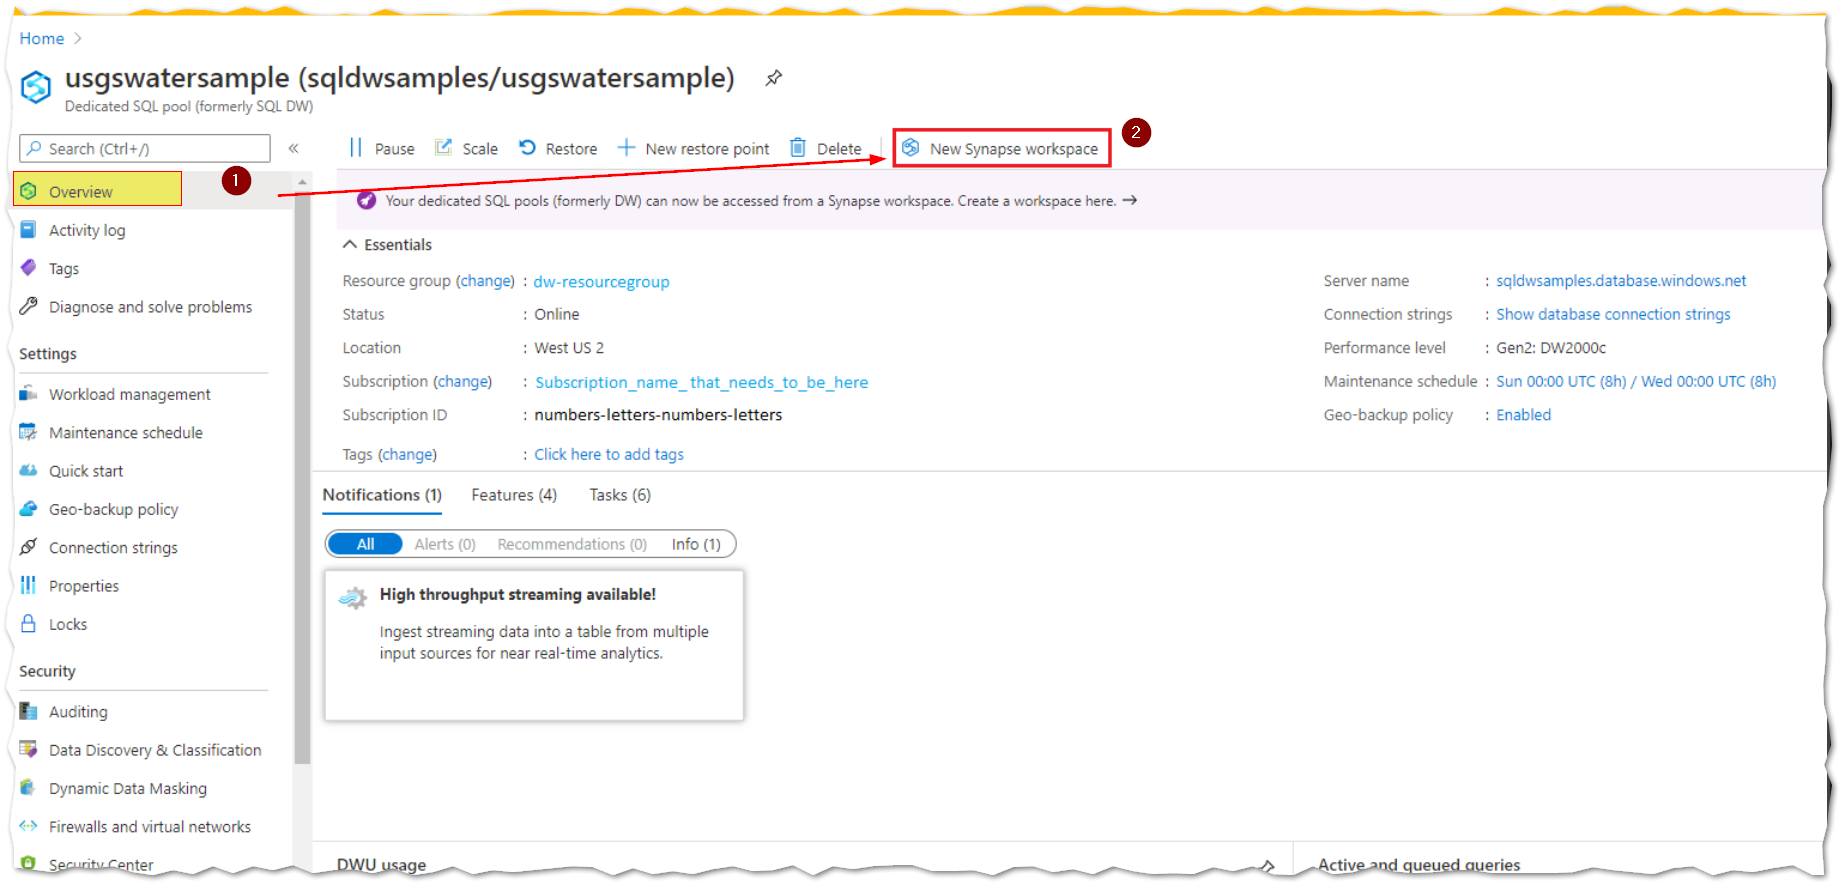Filter notifications by Recommendations (0)
The height and width of the screenshot is (885, 1842).
pyautogui.click(x=572, y=544)
